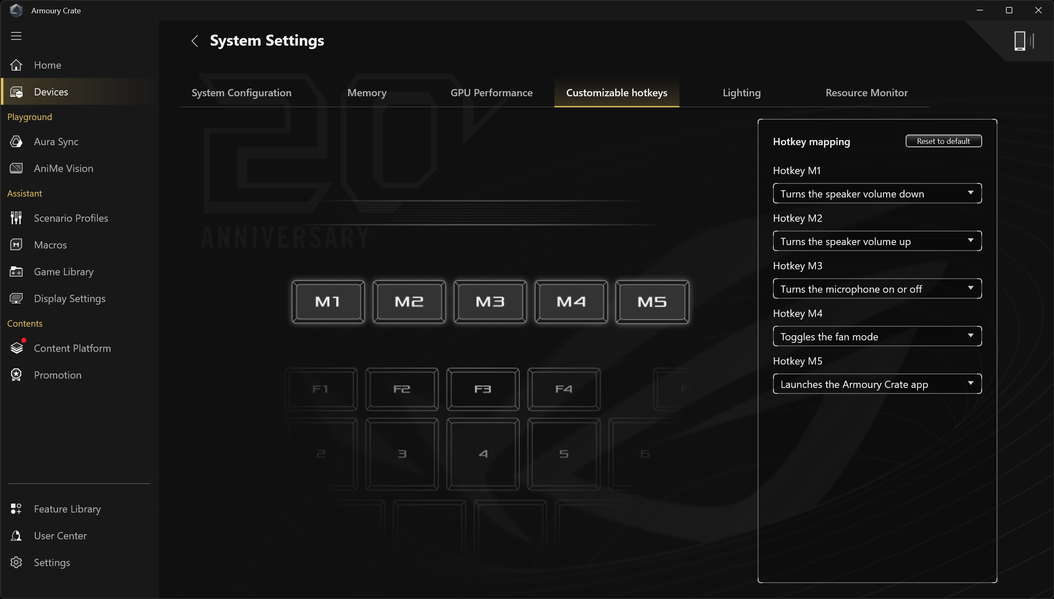
Task: Click the Home house icon
Action: tap(16, 65)
